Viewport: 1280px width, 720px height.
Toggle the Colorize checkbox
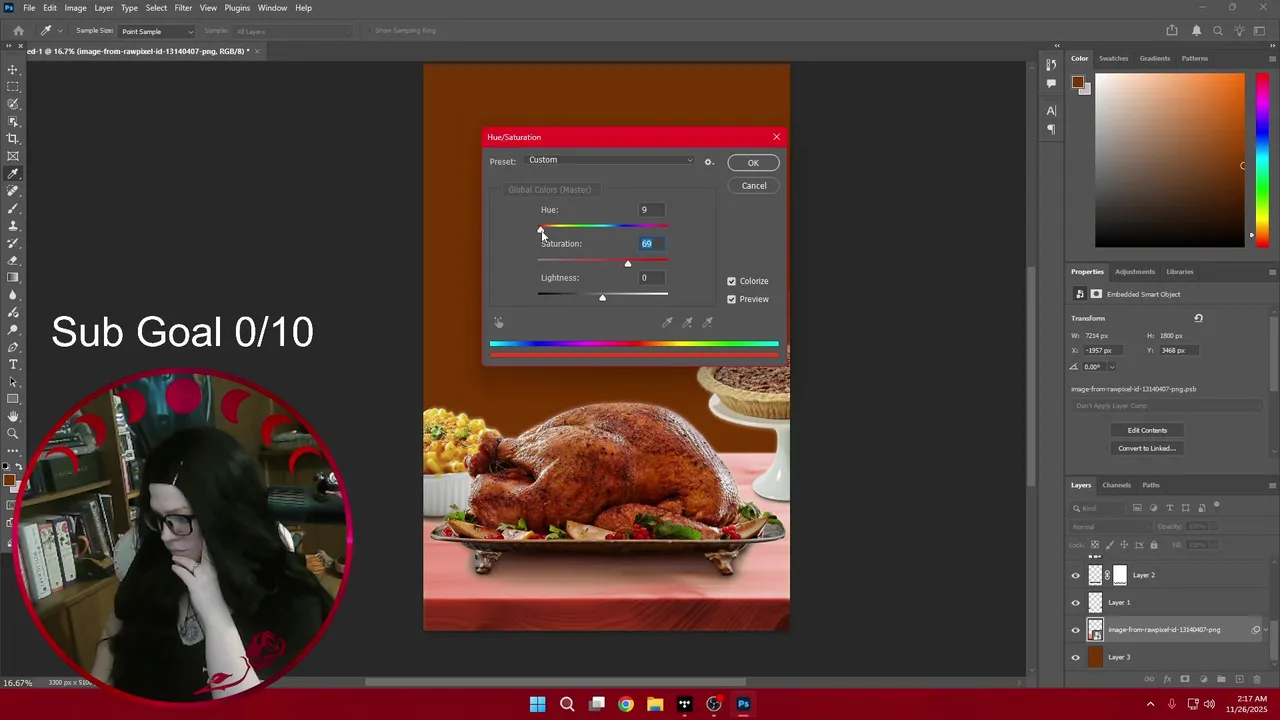tap(731, 282)
